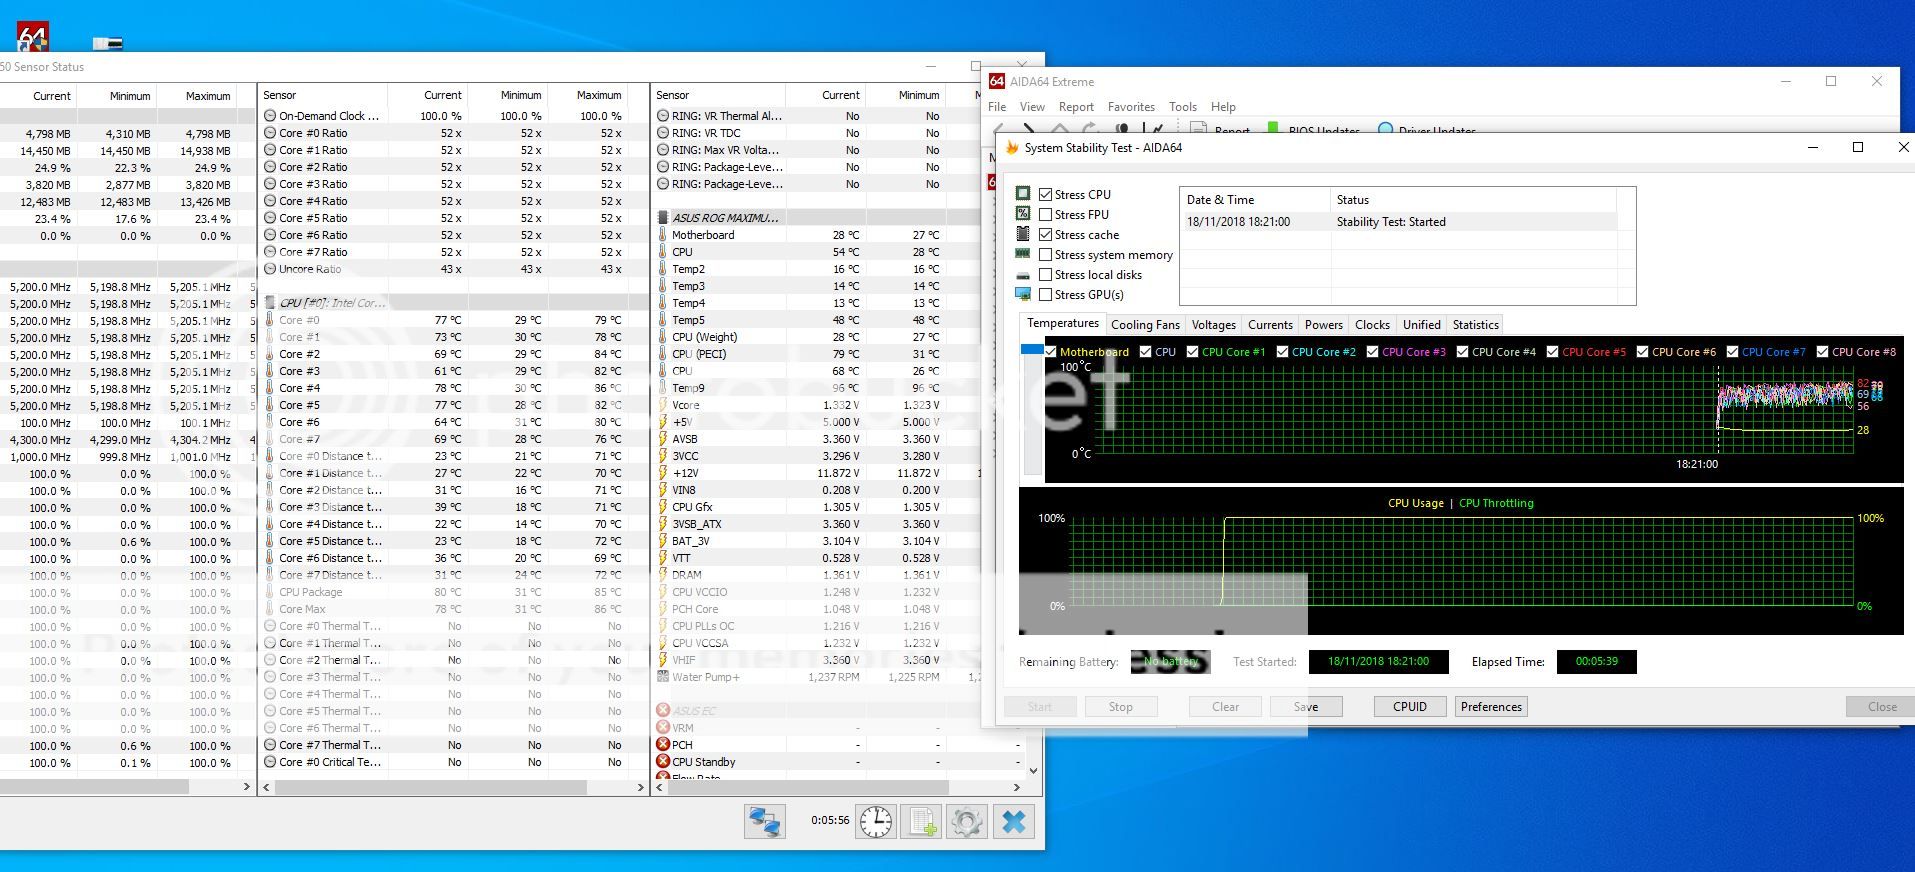Click the red X icon next to PCH
Image resolution: width=1915 pixels, height=872 pixels.
coord(663,745)
